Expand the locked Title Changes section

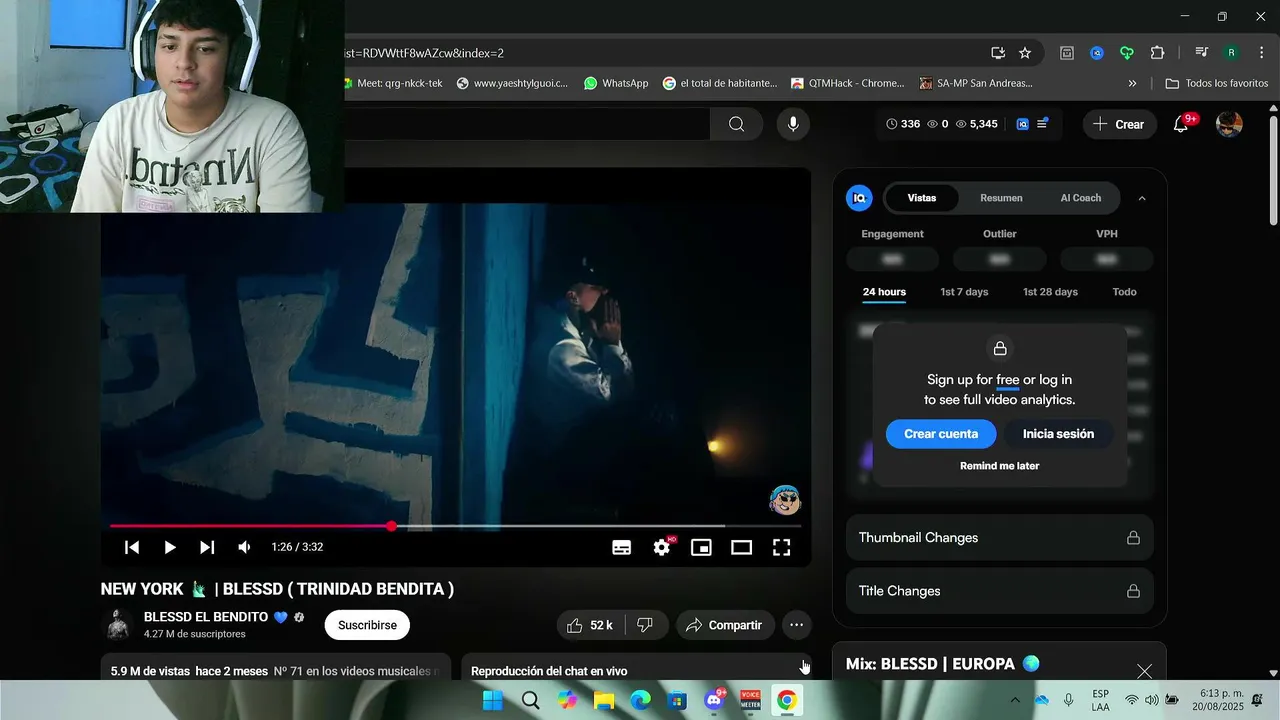click(999, 591)
